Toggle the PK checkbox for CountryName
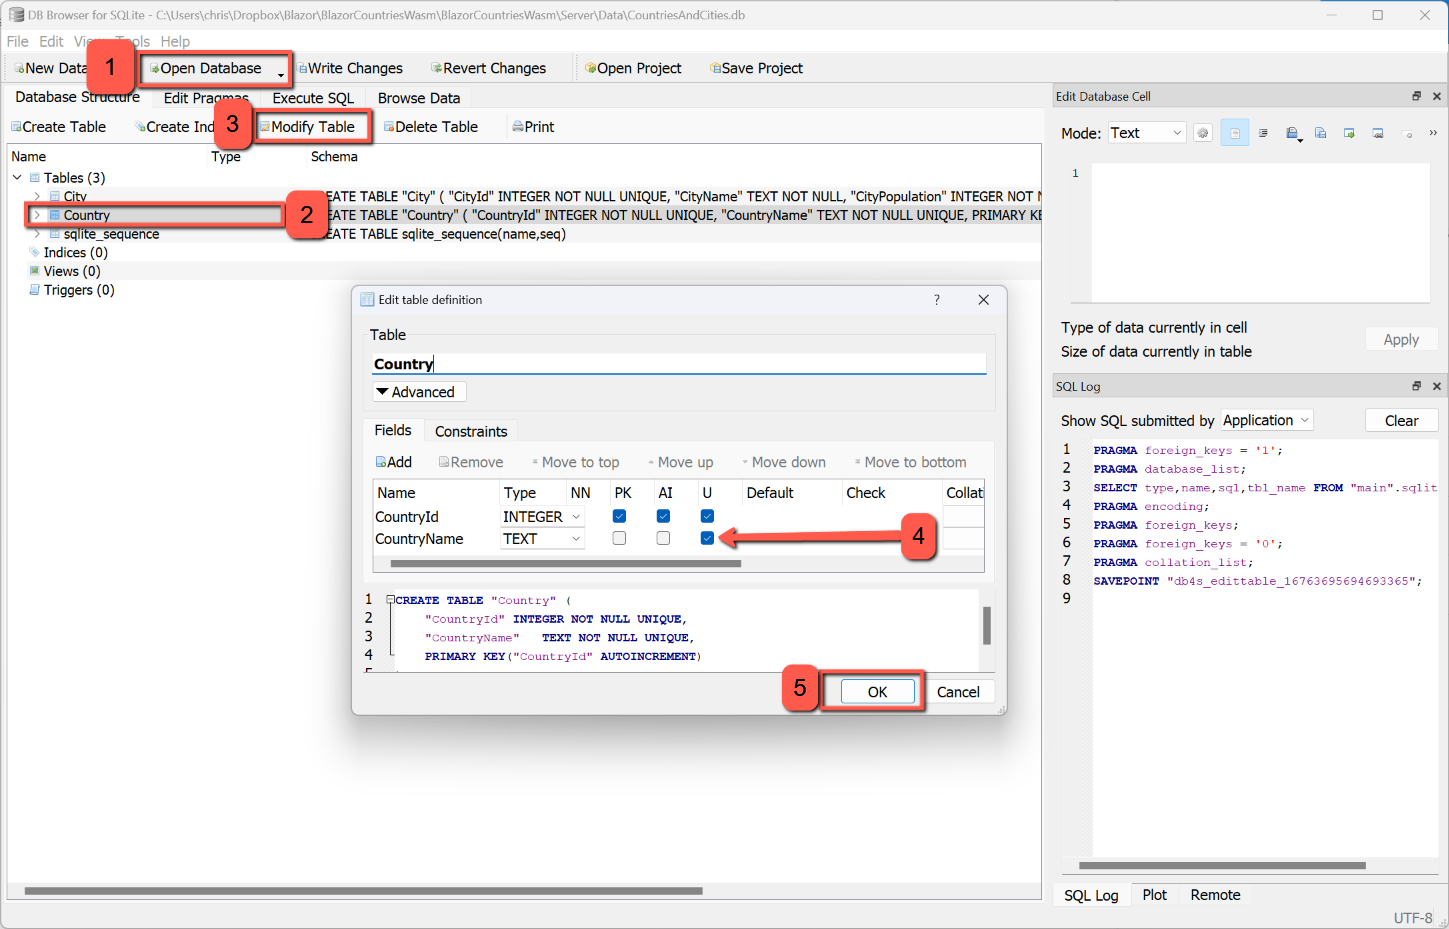The height and width of the screenshot is (929, 1449). tap(619, 538)
